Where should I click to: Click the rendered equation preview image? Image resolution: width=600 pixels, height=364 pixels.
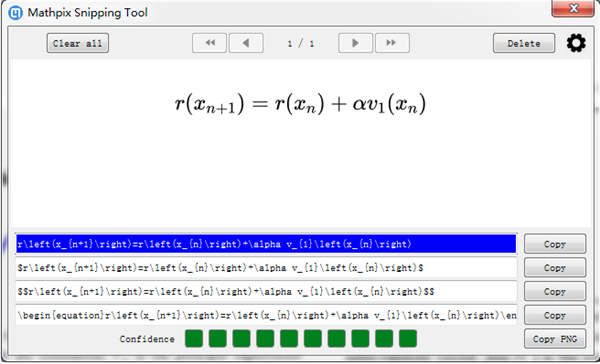300,104
